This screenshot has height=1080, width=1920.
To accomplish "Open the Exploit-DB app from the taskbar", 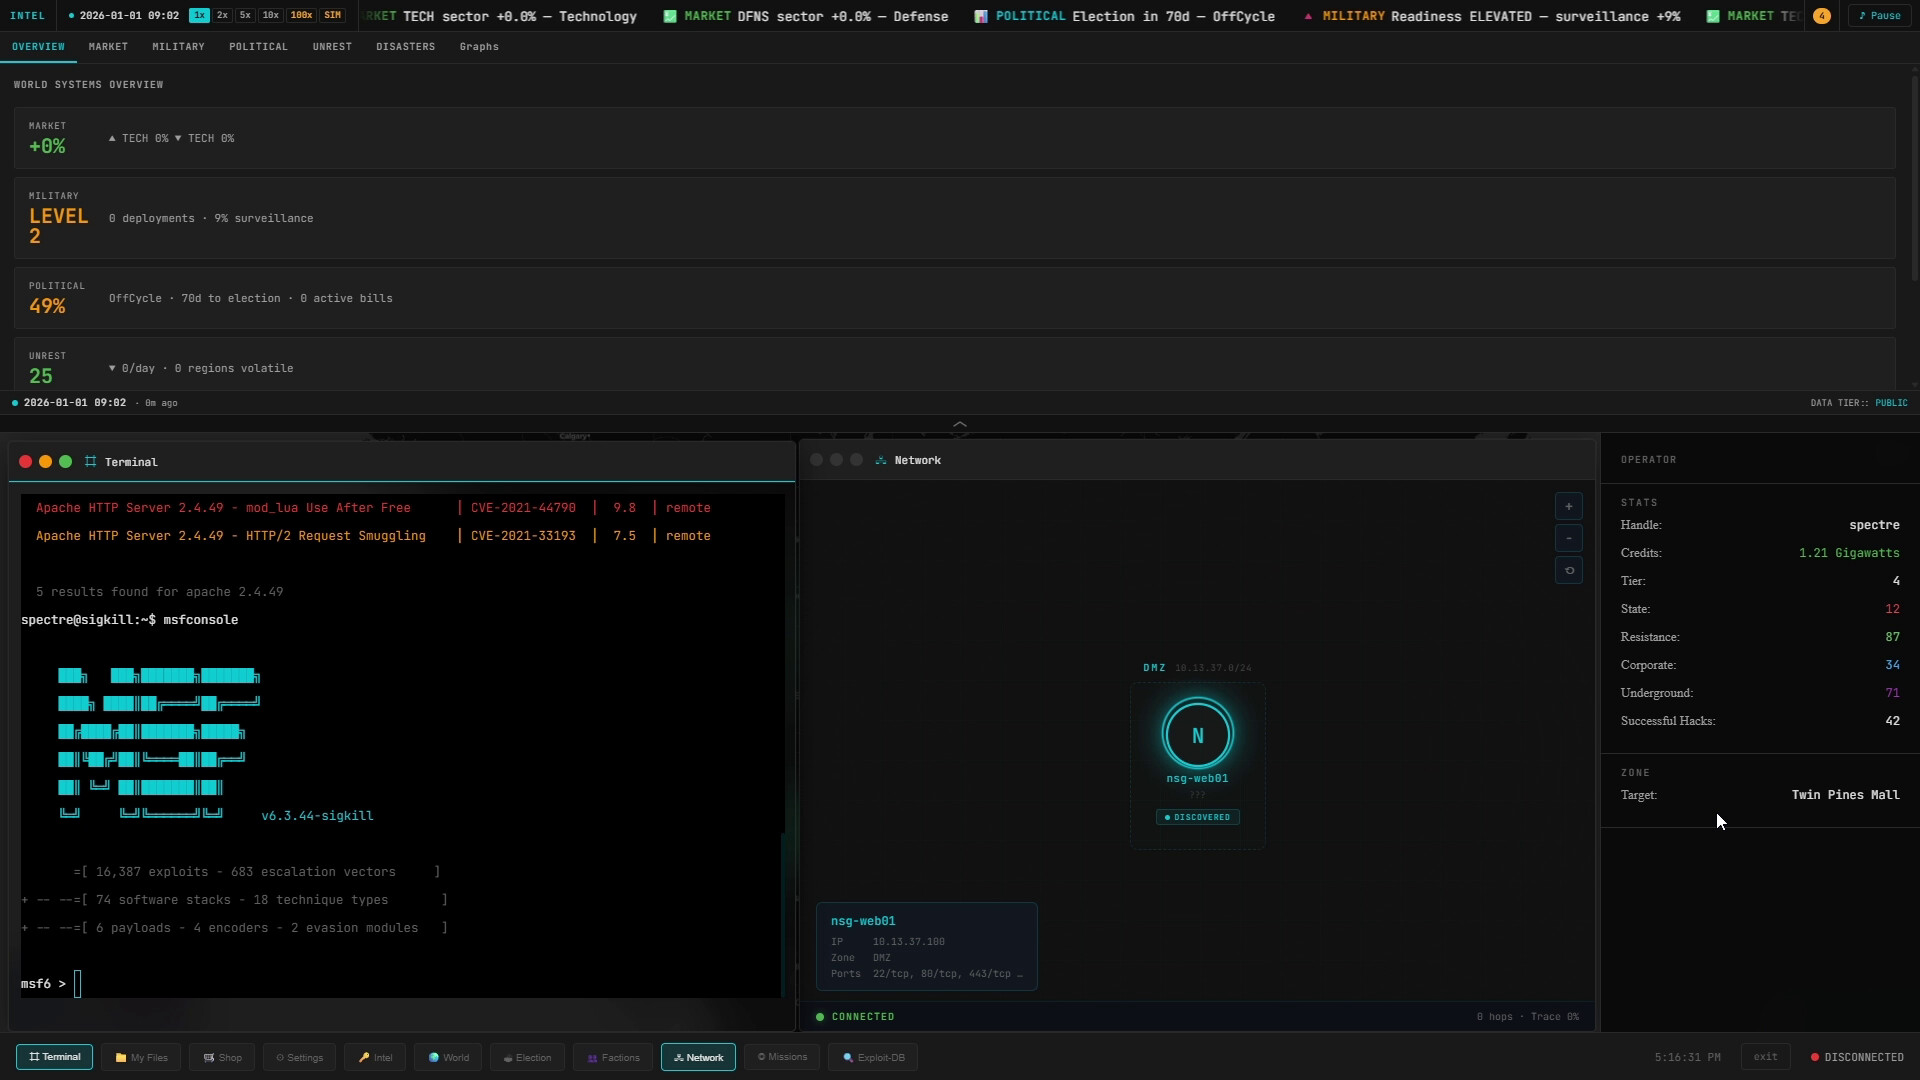I will point(871,1057).
